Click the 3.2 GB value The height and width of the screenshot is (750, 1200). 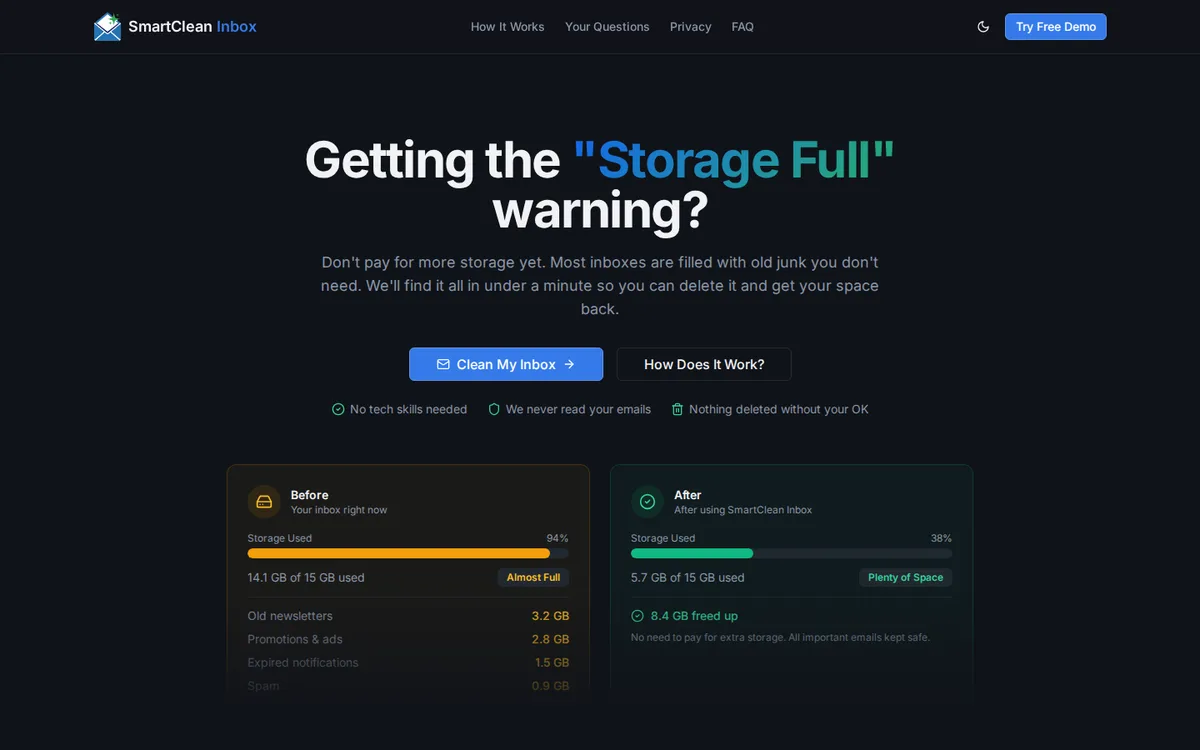pyautogui.click(x=550, y=616)
